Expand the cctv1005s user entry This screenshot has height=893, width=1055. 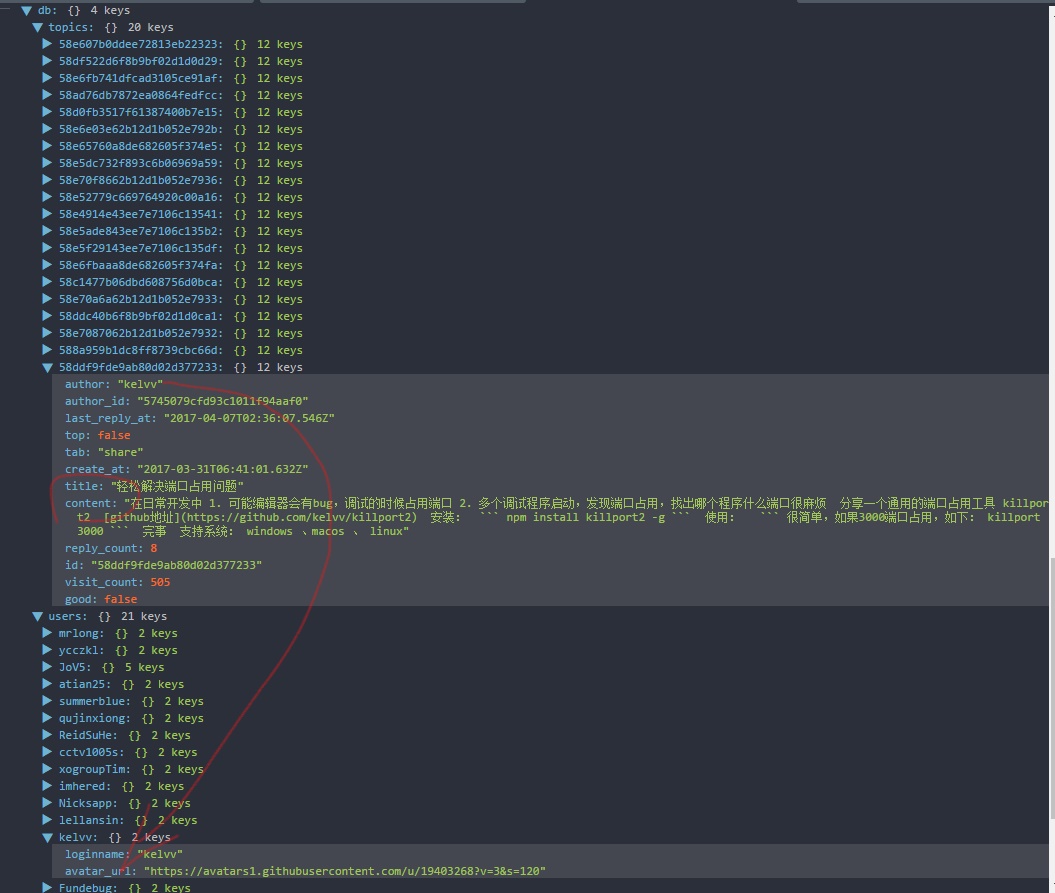pyautogui.click(x=47, y=752)
